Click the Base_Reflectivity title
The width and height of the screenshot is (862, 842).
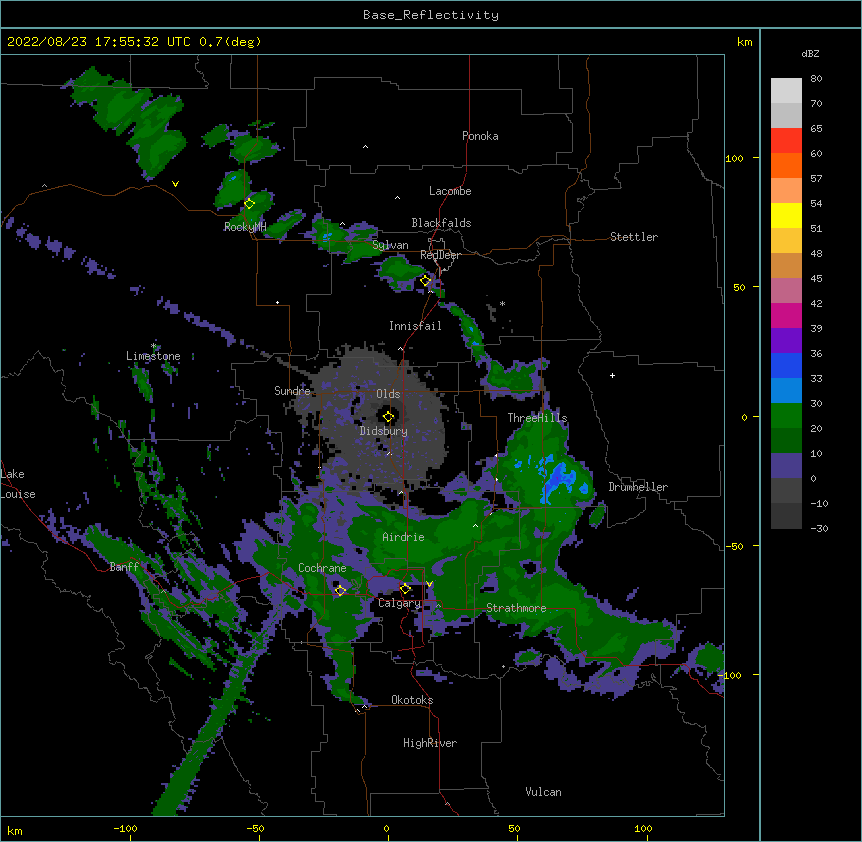point(431,15)
